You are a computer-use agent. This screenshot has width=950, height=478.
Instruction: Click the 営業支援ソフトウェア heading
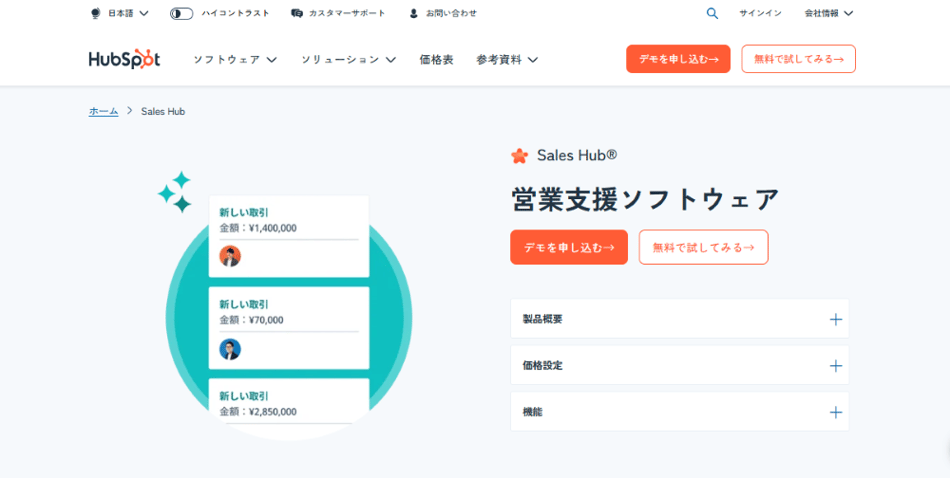[645, 199]
